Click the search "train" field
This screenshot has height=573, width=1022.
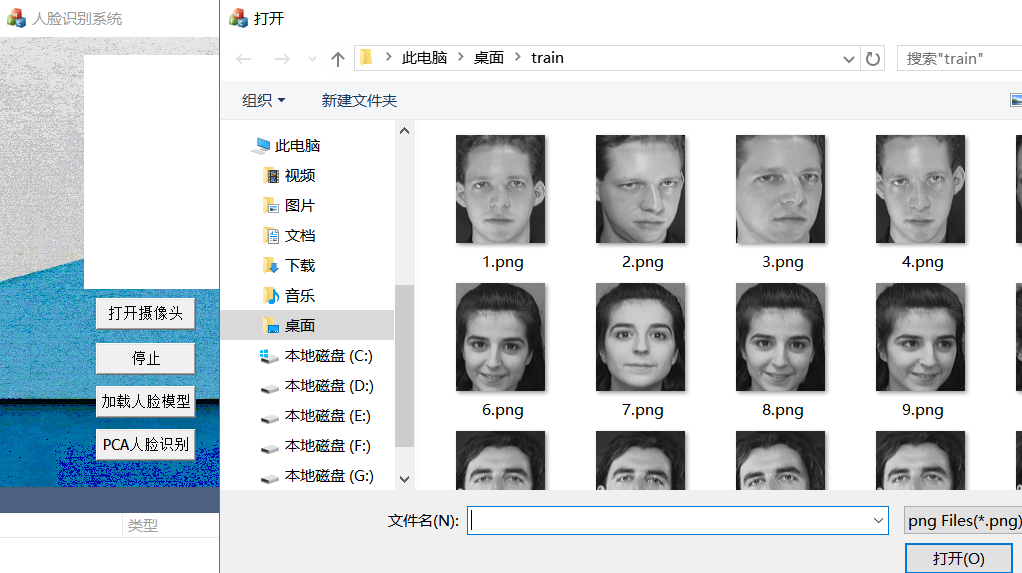959,59
